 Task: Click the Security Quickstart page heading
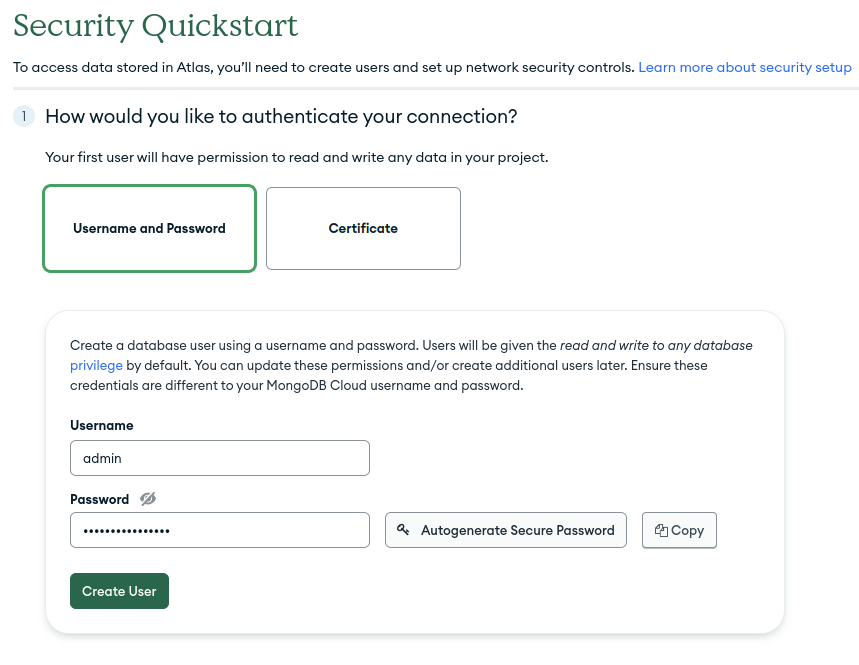tap(153, 26)
